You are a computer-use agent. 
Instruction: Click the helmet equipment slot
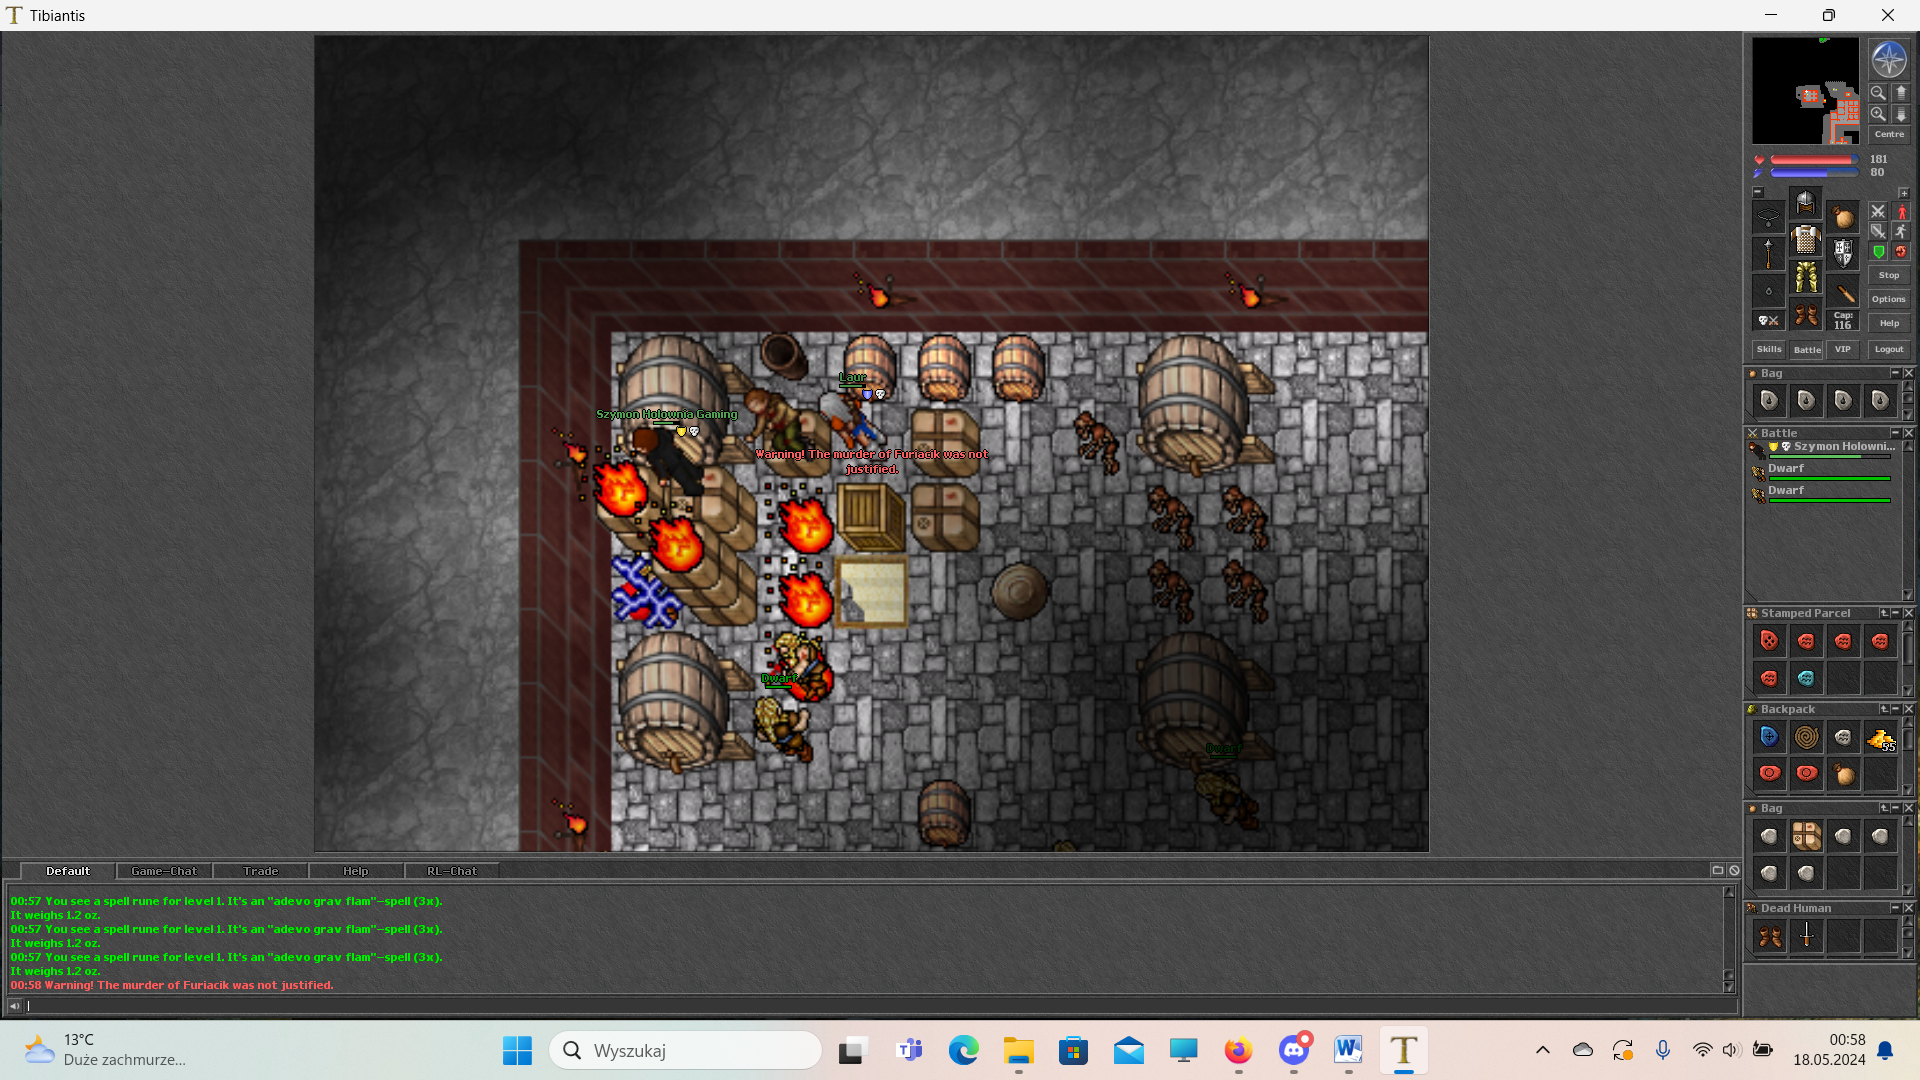coord(1805,204)
